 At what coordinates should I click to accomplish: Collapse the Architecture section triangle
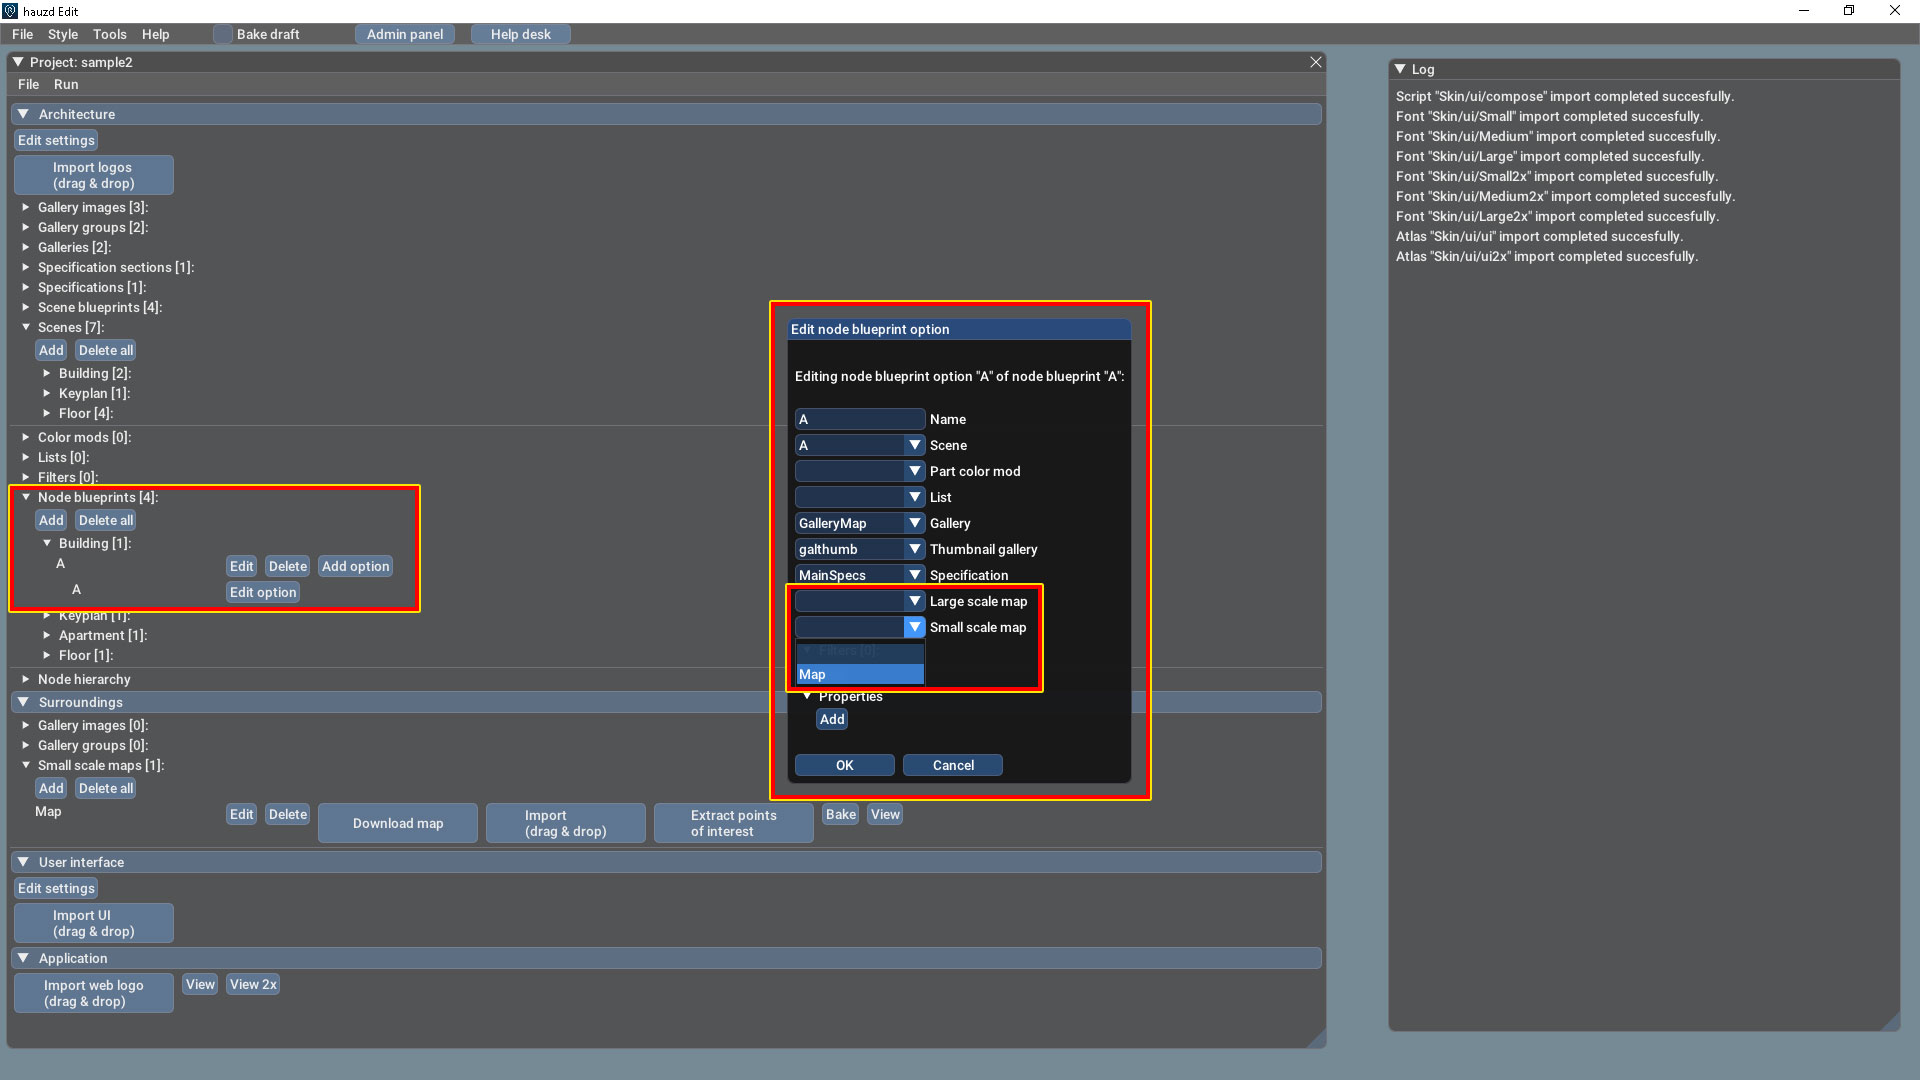point(23,114)
